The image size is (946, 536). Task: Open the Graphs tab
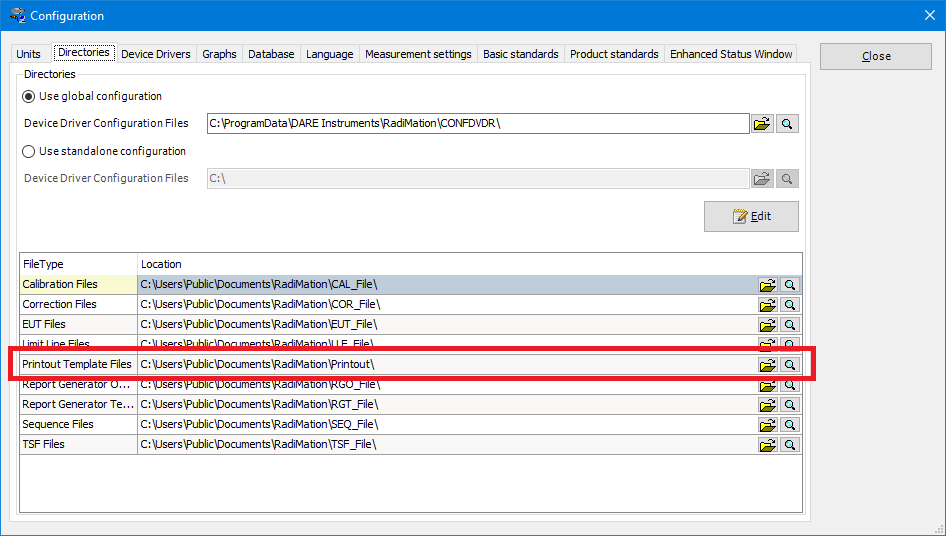click(219, 54)
